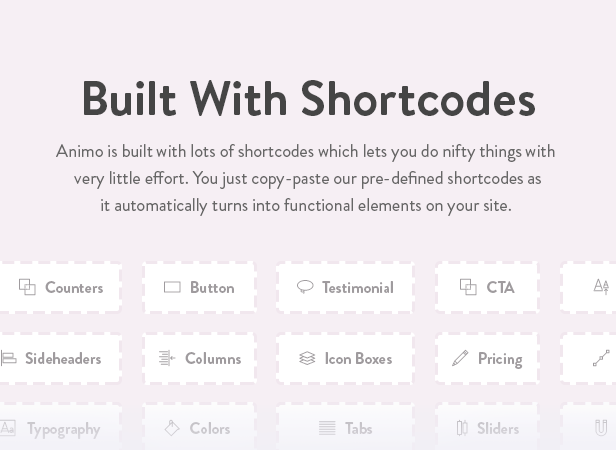Click the speech bubble icon beside Testimonial
616x450 pixels.
305,287
